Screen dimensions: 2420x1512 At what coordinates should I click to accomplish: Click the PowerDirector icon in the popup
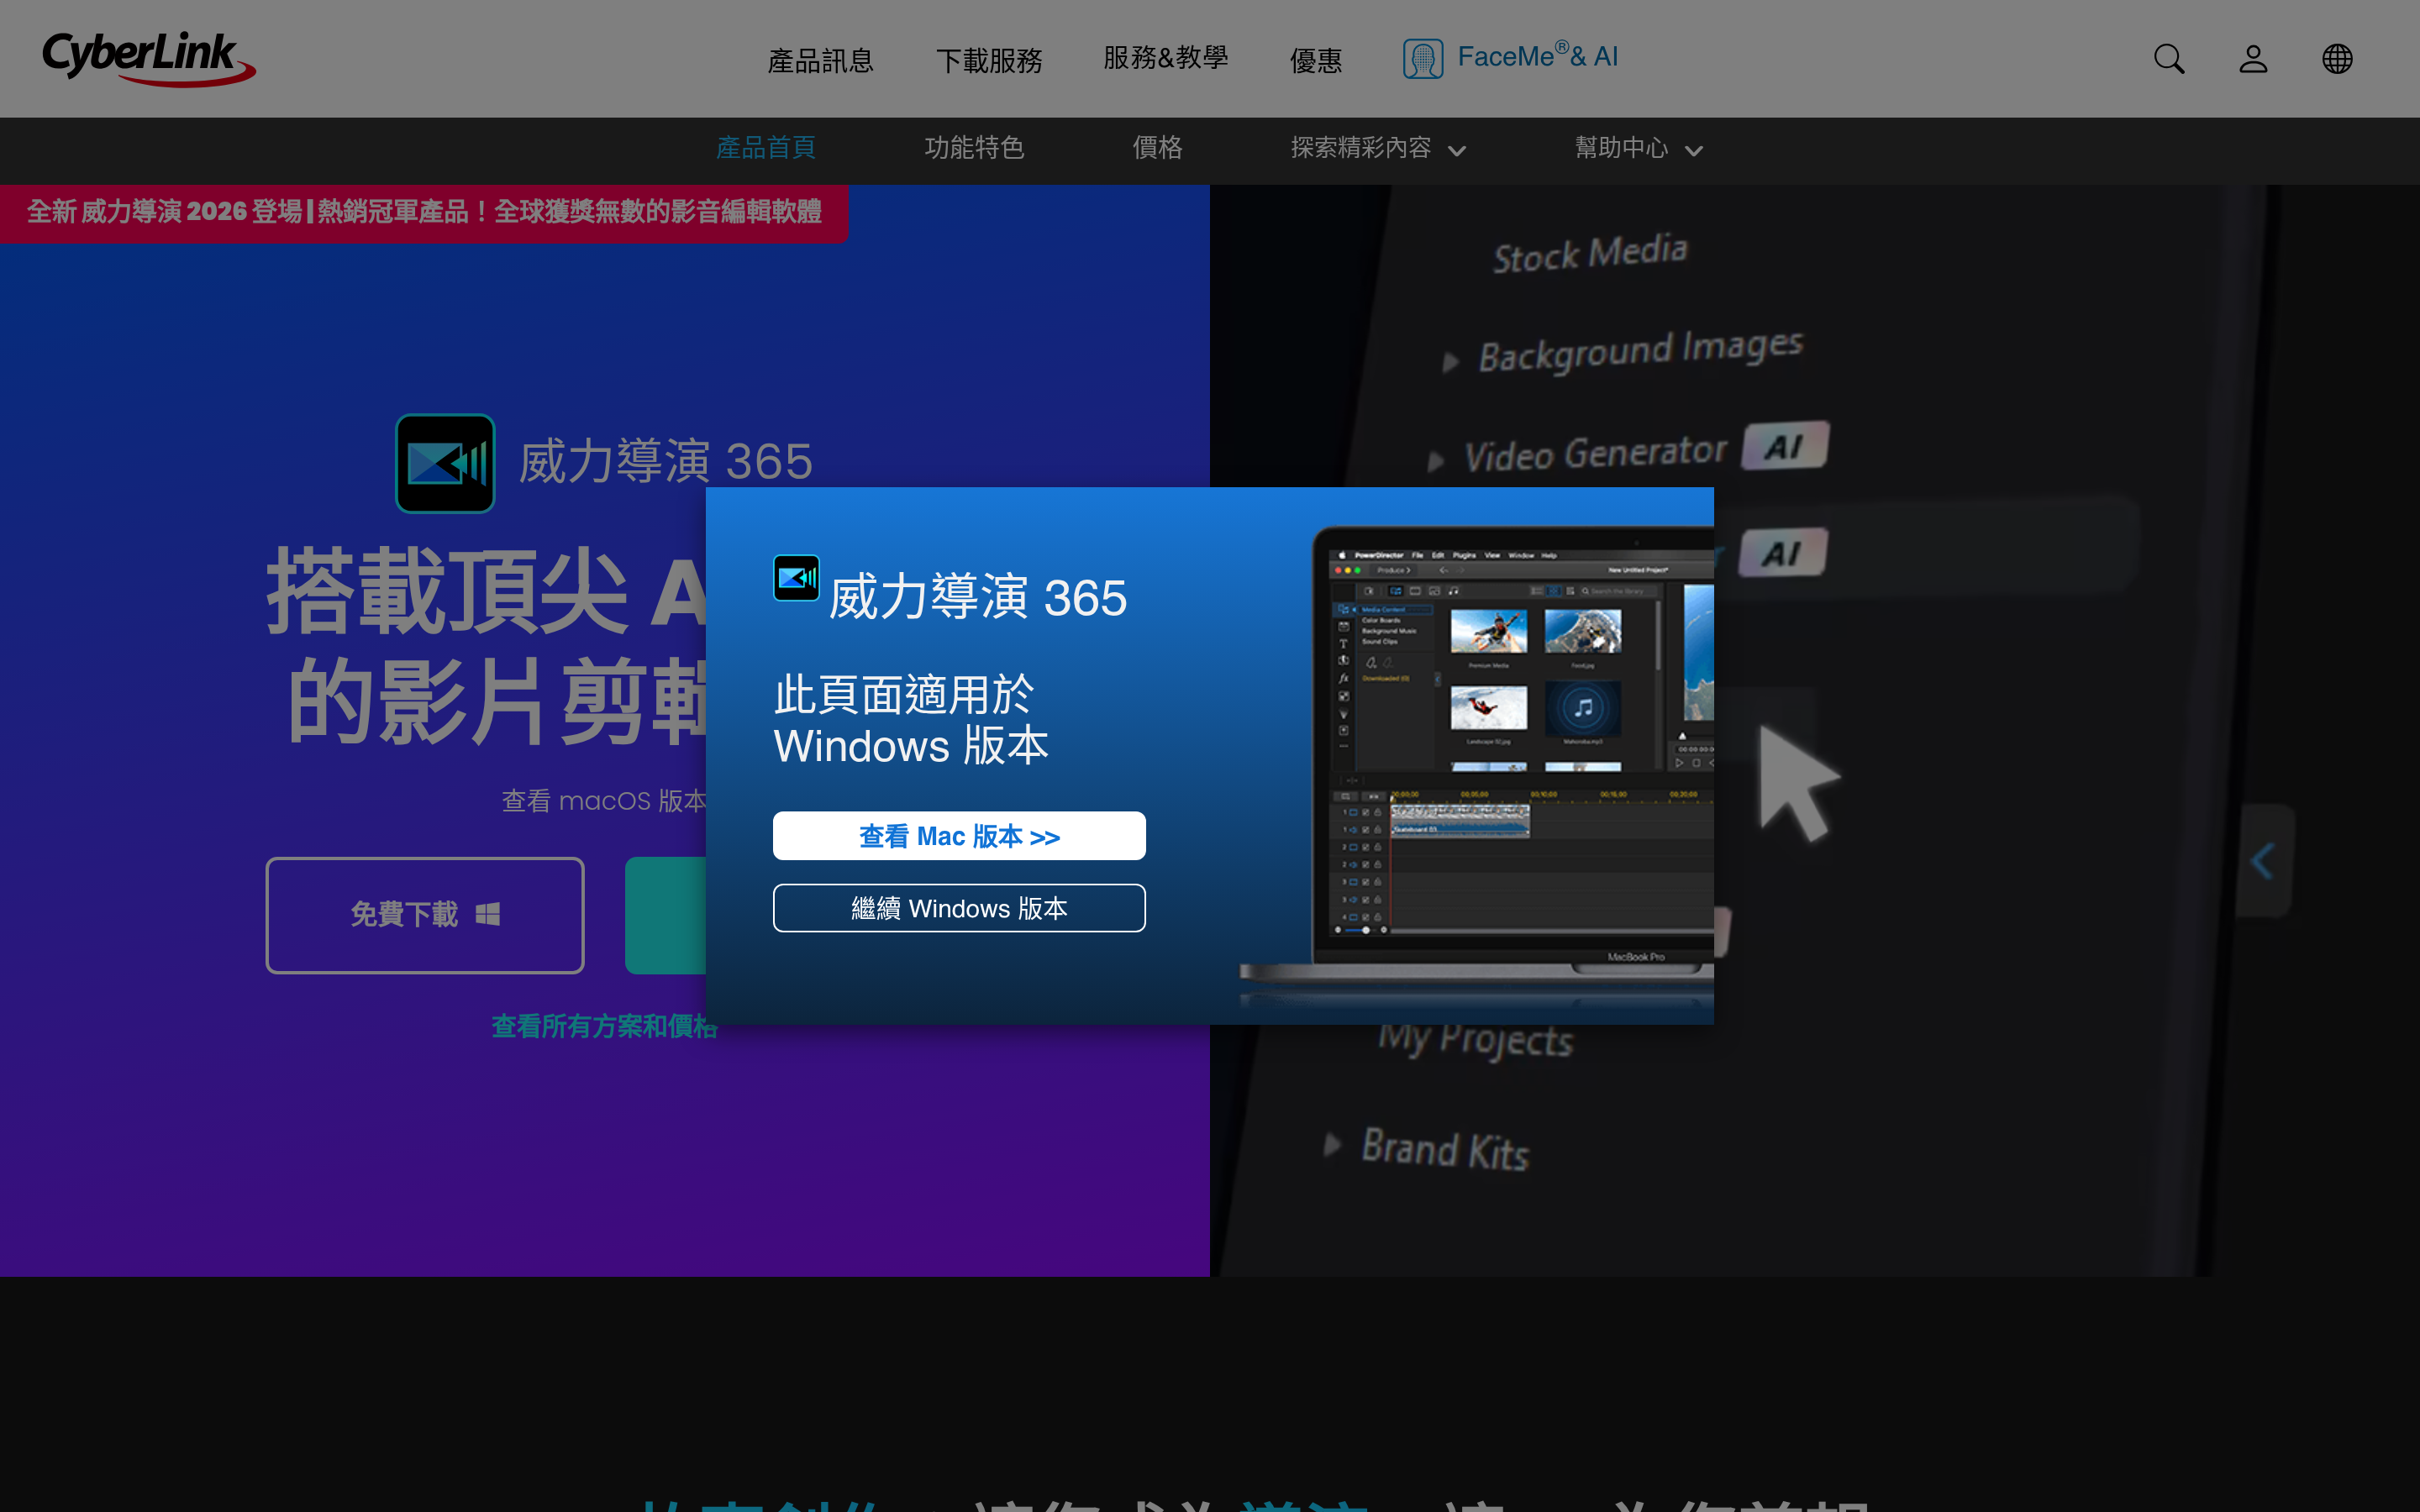click(x=796, y=577)
